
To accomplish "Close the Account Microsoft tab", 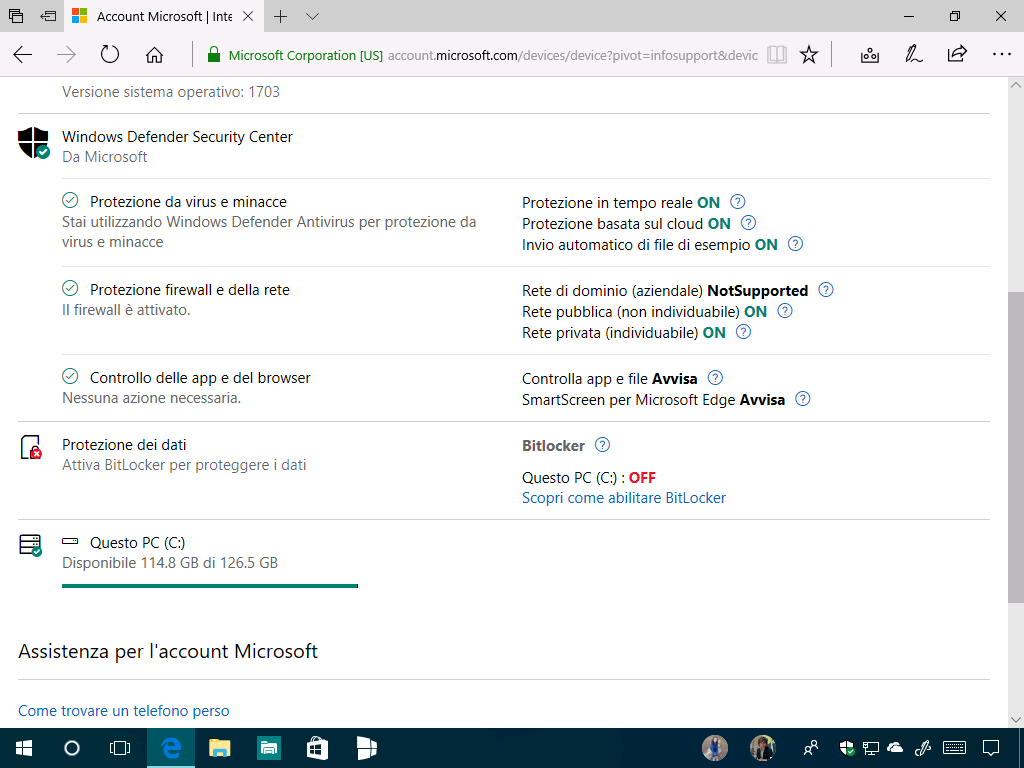I will [248, 16].
